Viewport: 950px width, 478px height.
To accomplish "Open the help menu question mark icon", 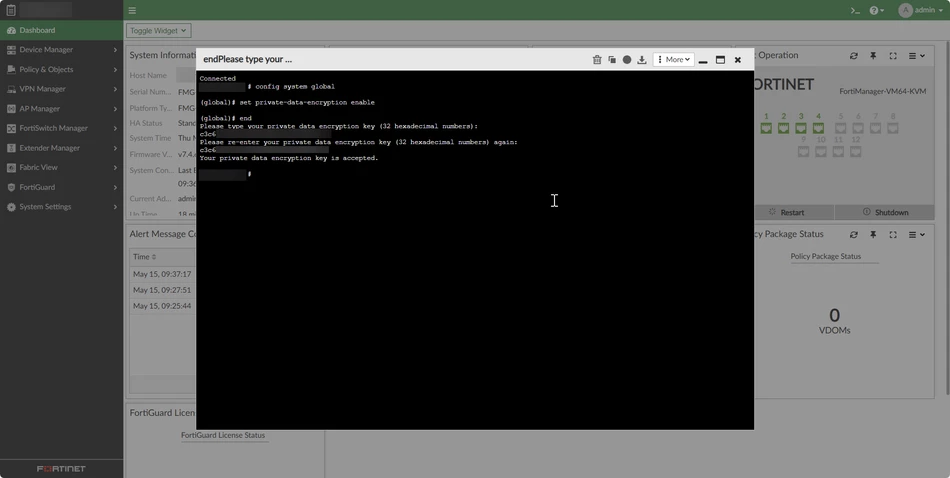I will click(x=876, y=10).
